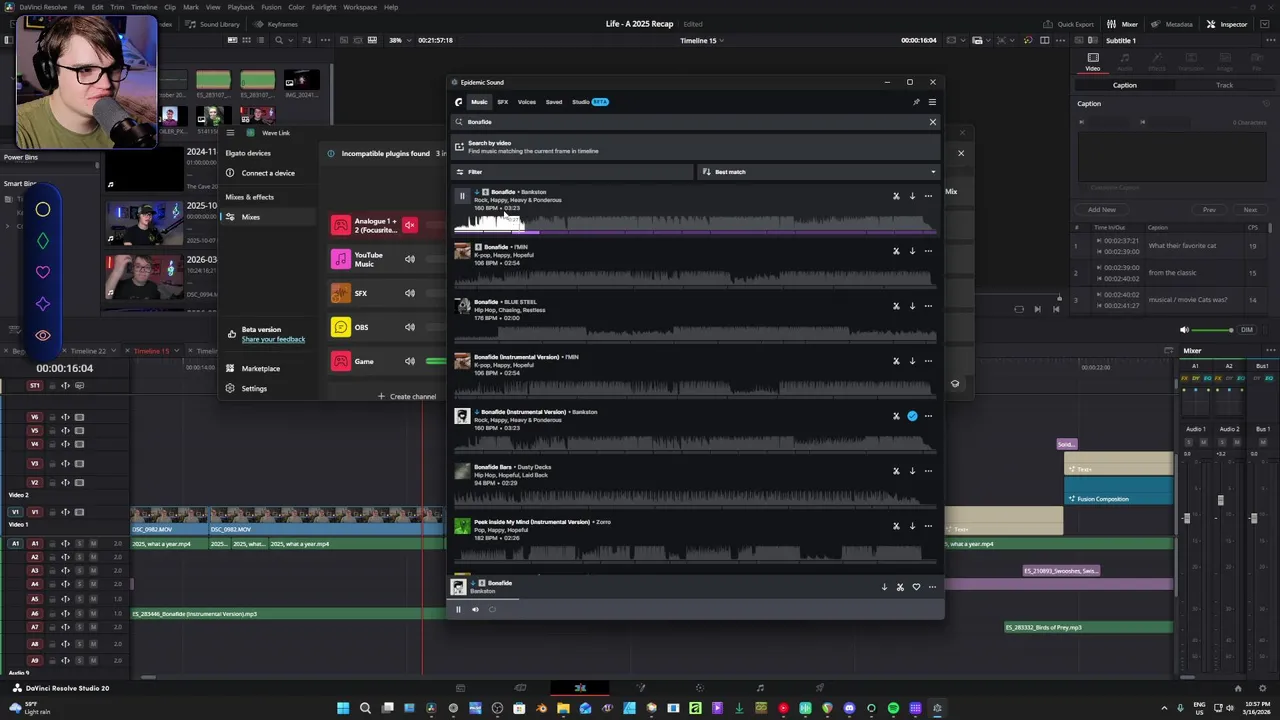Click heart icon in Epidemic player bar
The height and width of the screenshot is (720, 1280).
(916, 587)
